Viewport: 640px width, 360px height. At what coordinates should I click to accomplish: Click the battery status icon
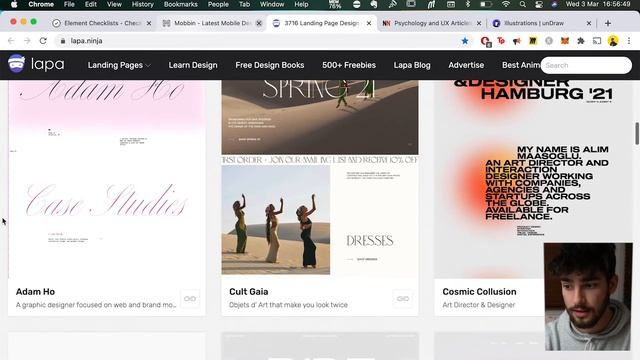[486, 4]
